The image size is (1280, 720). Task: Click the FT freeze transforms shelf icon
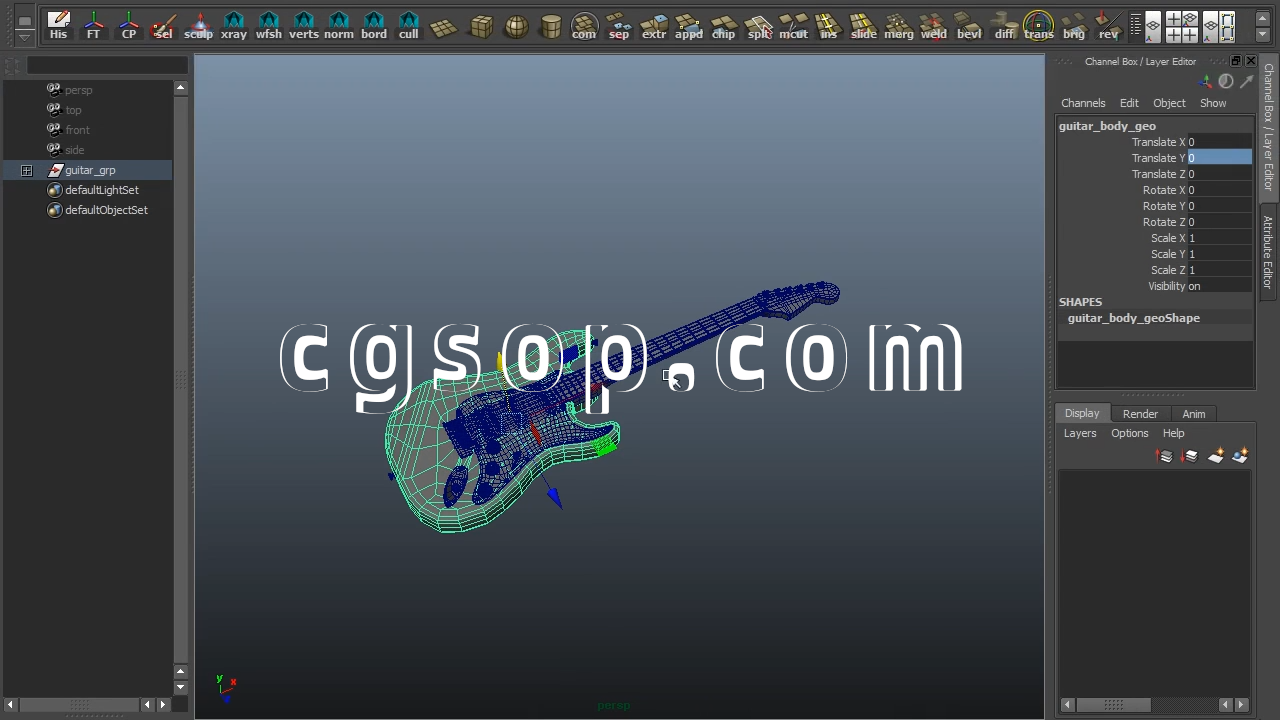pyautogui.click(x=93, y=26)
